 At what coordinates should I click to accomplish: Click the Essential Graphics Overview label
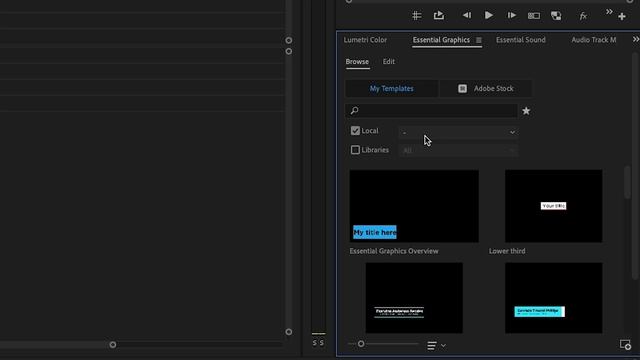click(x=394, y=251)
